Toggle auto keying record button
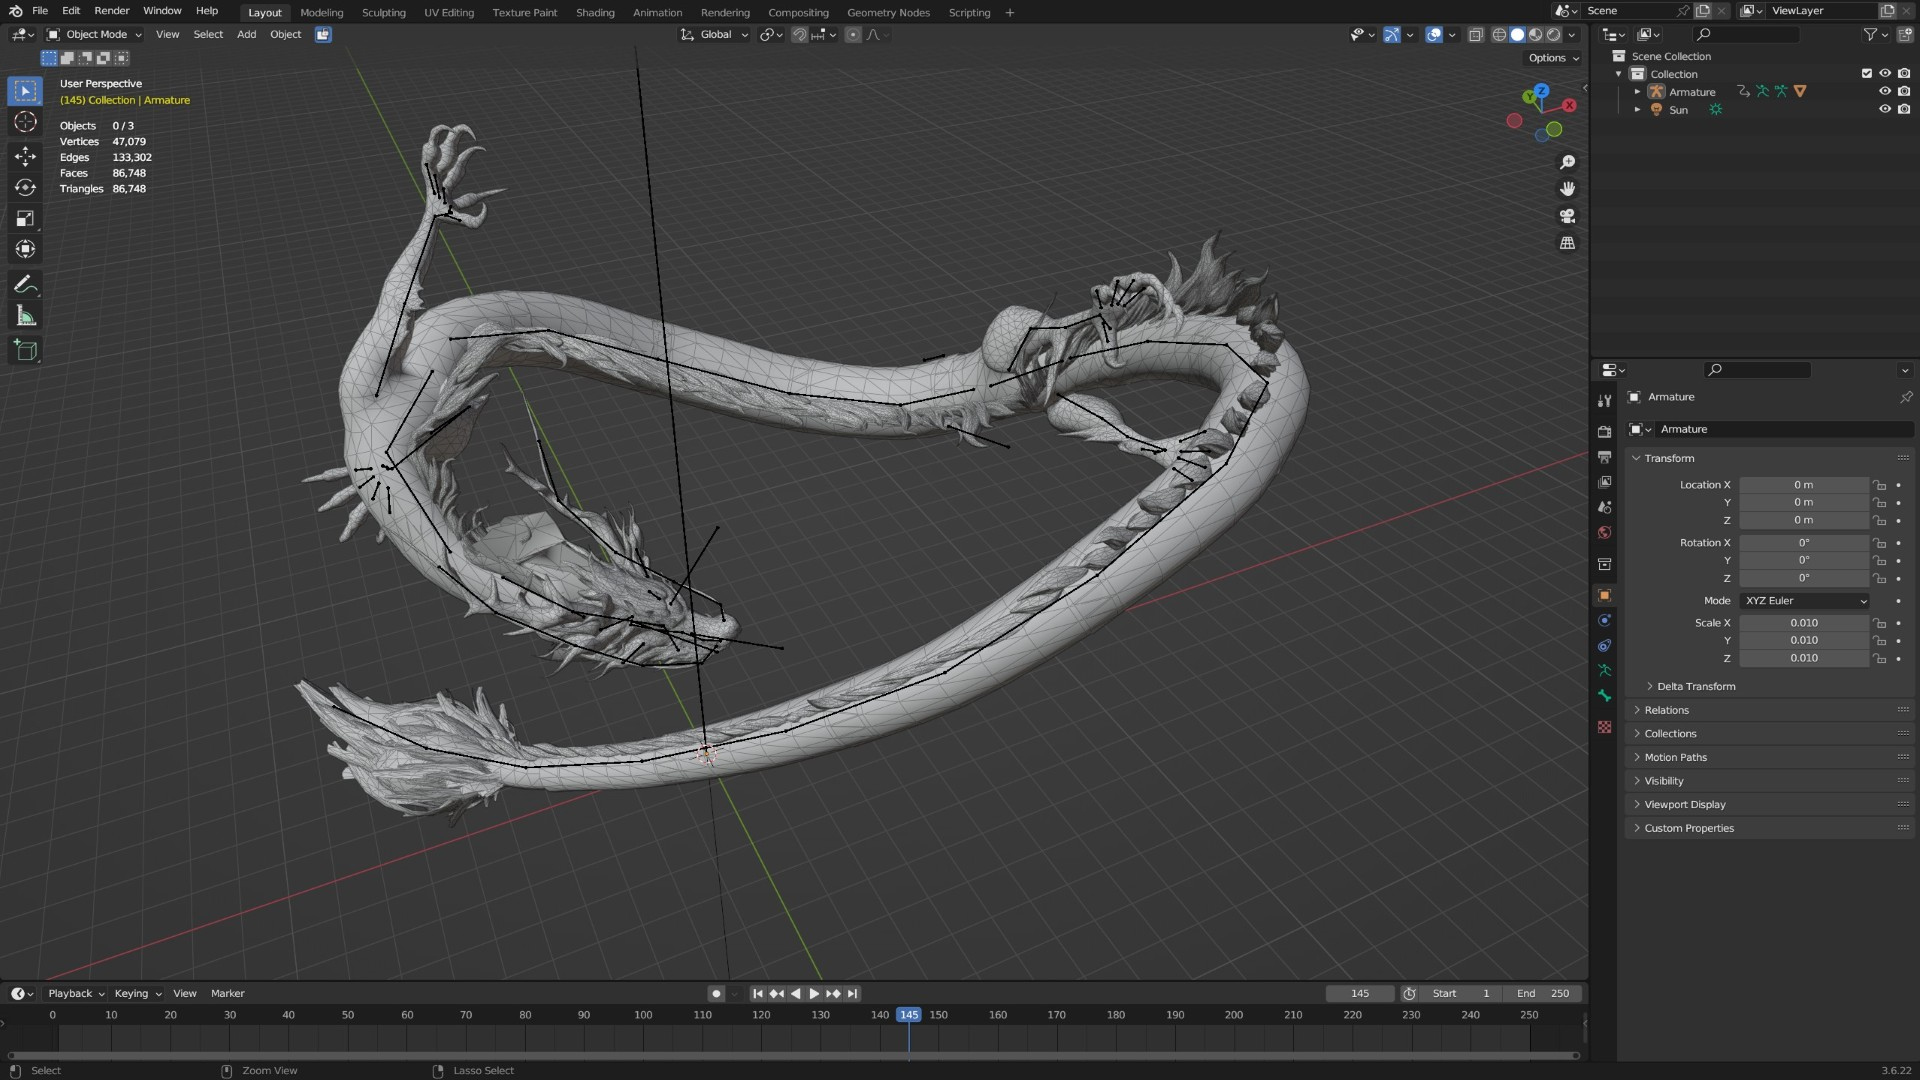The width and height of the screenshot is (1920, 1080). (716, 993)
